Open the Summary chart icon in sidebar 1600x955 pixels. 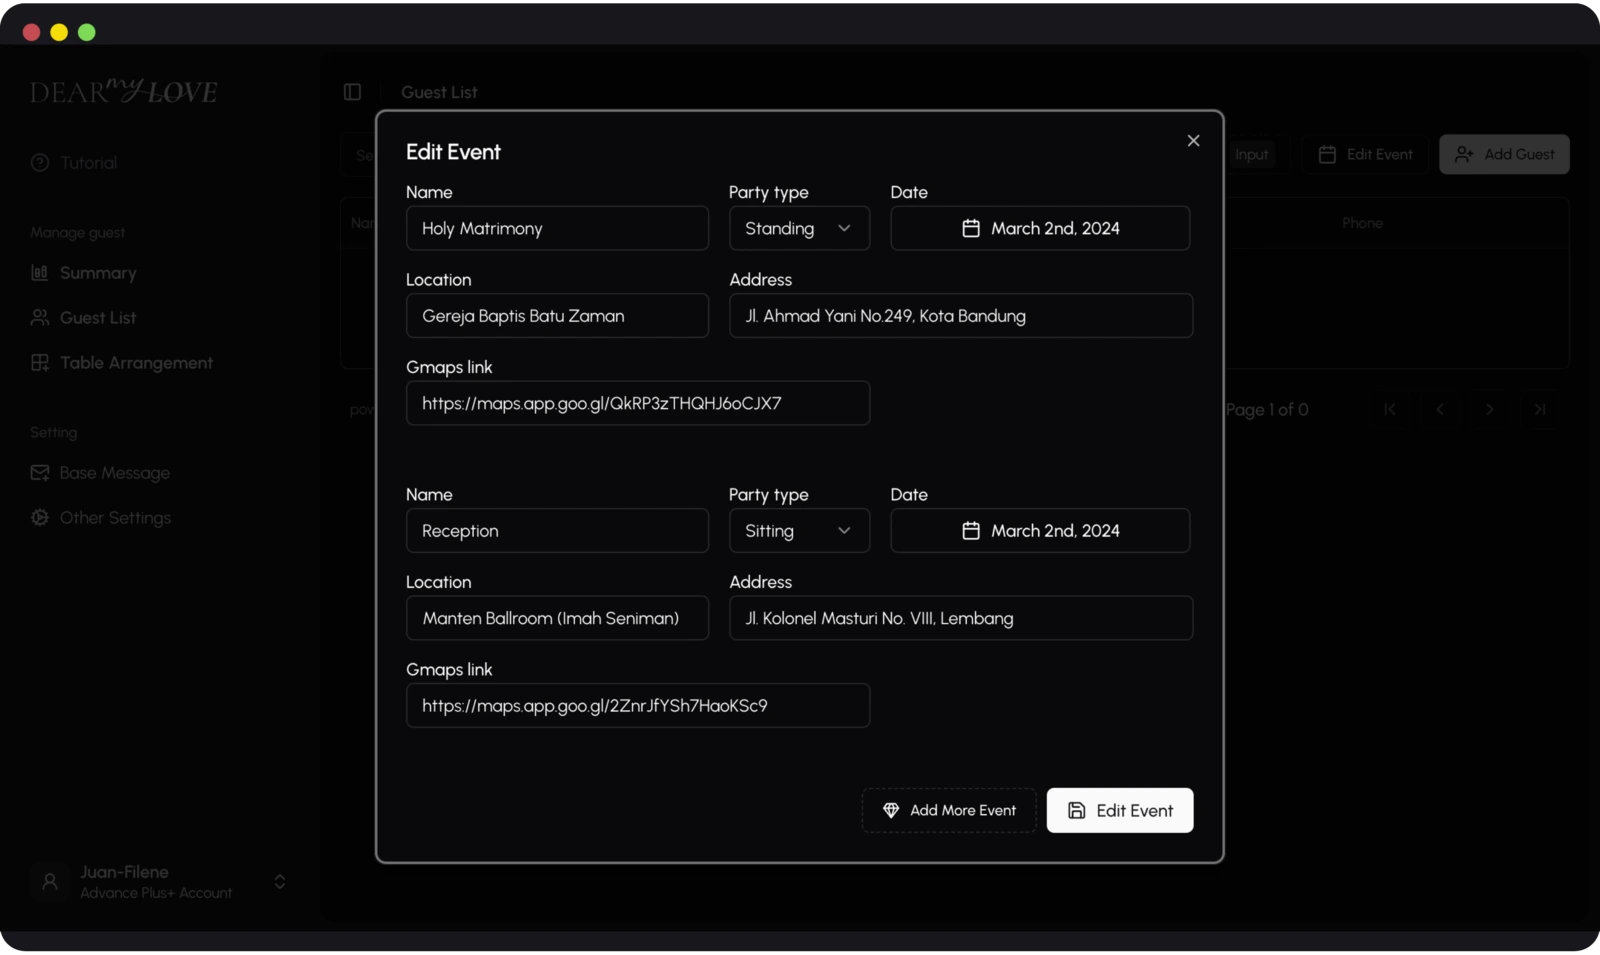coord(39,272)
